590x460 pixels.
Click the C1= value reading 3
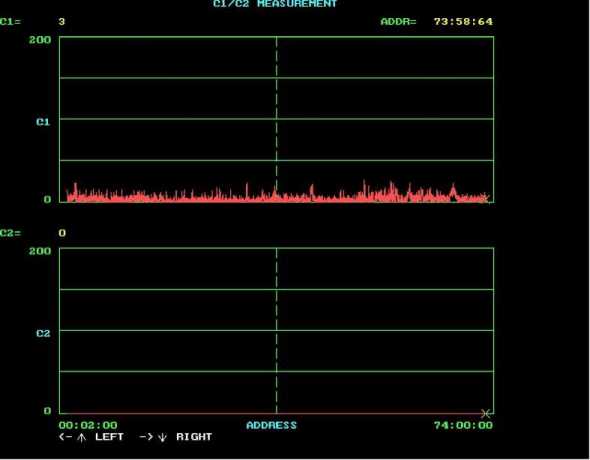[62, 21]
